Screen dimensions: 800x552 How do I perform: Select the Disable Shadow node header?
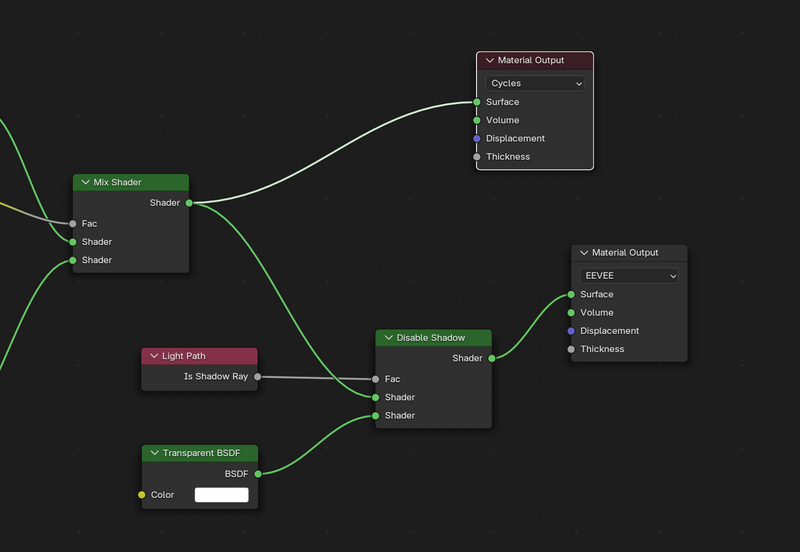coord(434,338)
